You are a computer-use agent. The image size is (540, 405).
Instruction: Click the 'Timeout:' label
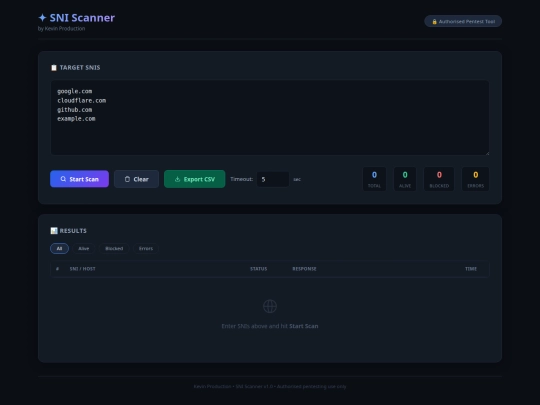[241, 179]
